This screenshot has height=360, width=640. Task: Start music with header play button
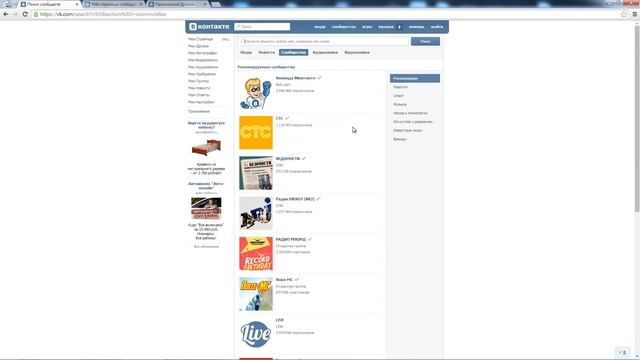[x=399, y=27]
